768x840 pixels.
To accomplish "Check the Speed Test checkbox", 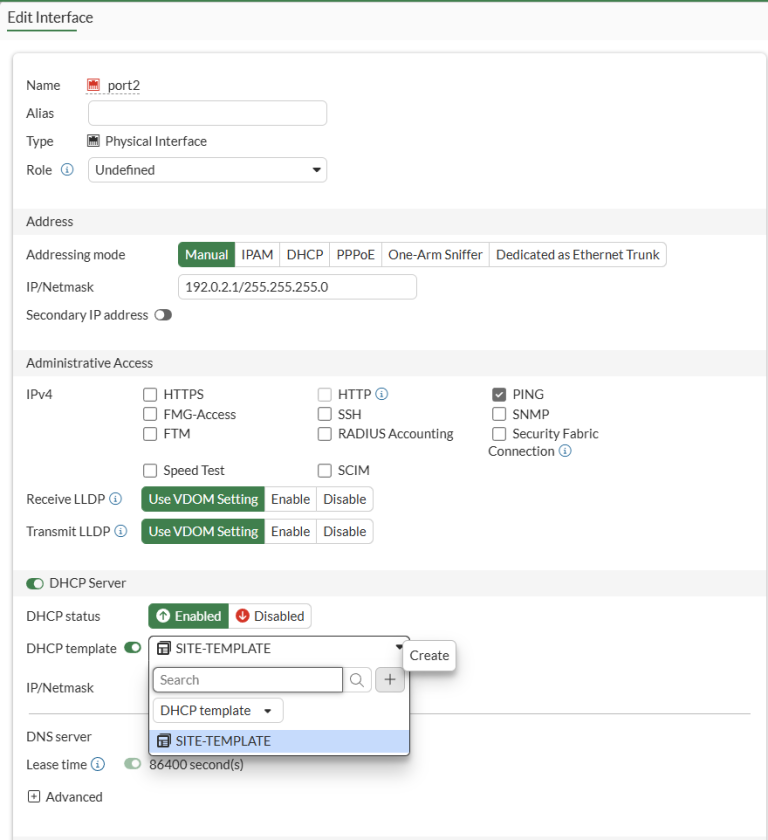I will click(x=150, y=470).
